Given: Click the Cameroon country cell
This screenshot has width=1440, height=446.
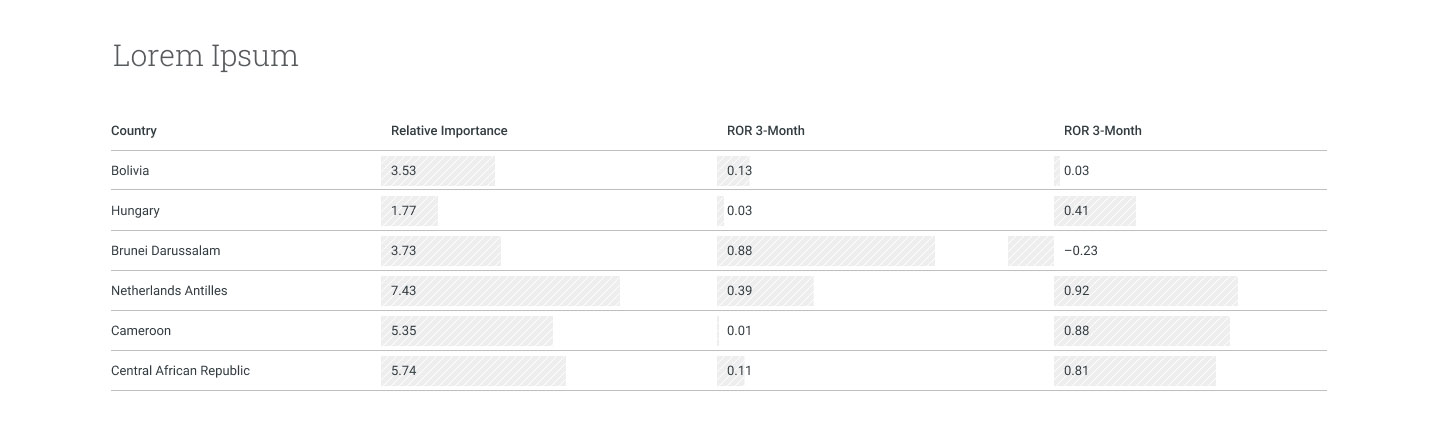Looking at the screenshot, I should (x=141, y=331).
